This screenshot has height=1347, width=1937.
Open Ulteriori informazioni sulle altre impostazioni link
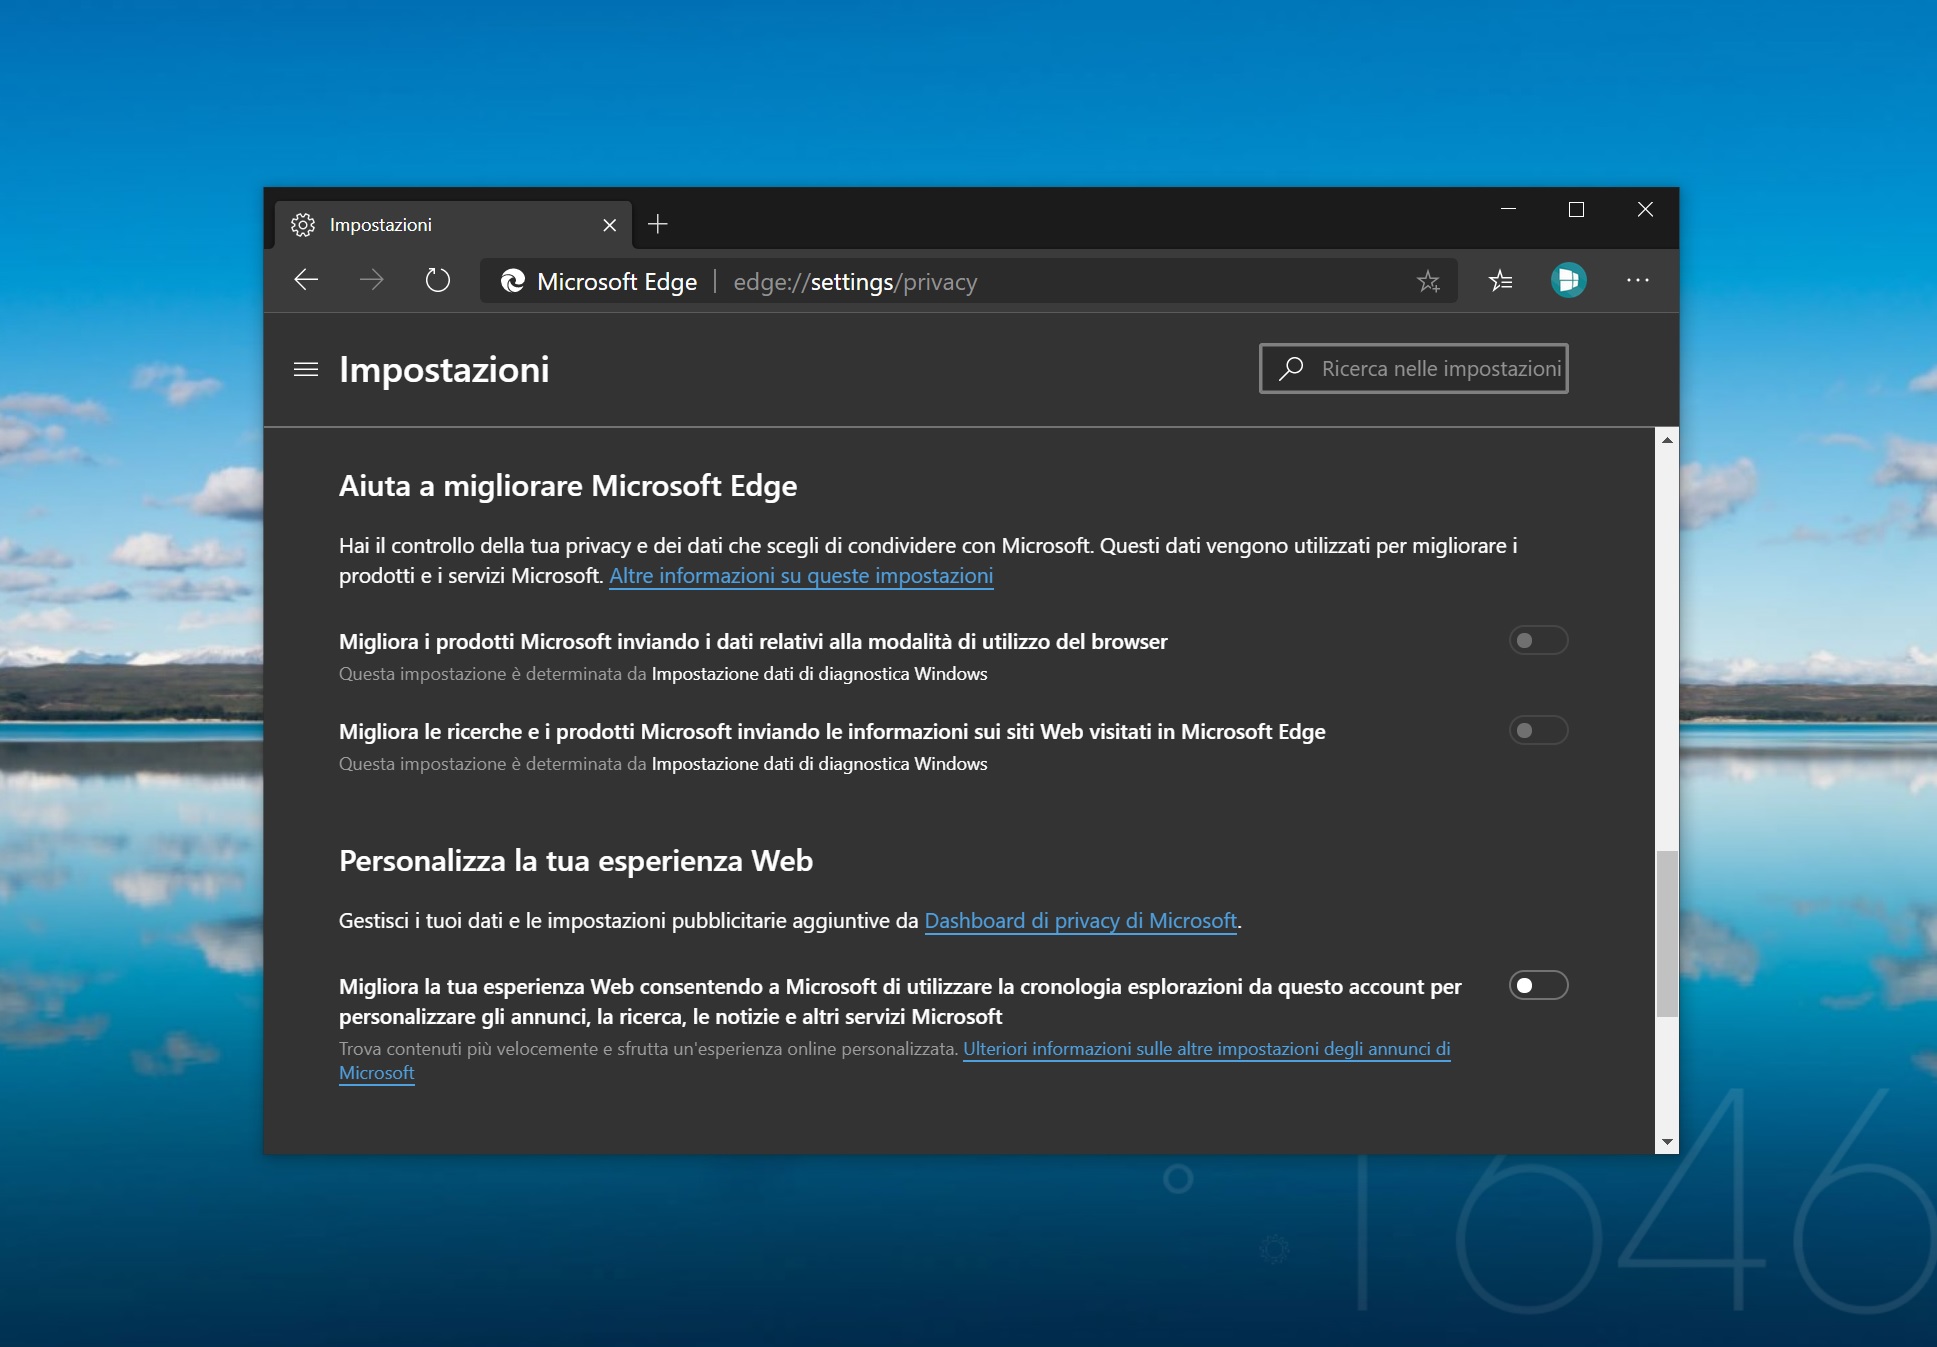pos(895,1060)
